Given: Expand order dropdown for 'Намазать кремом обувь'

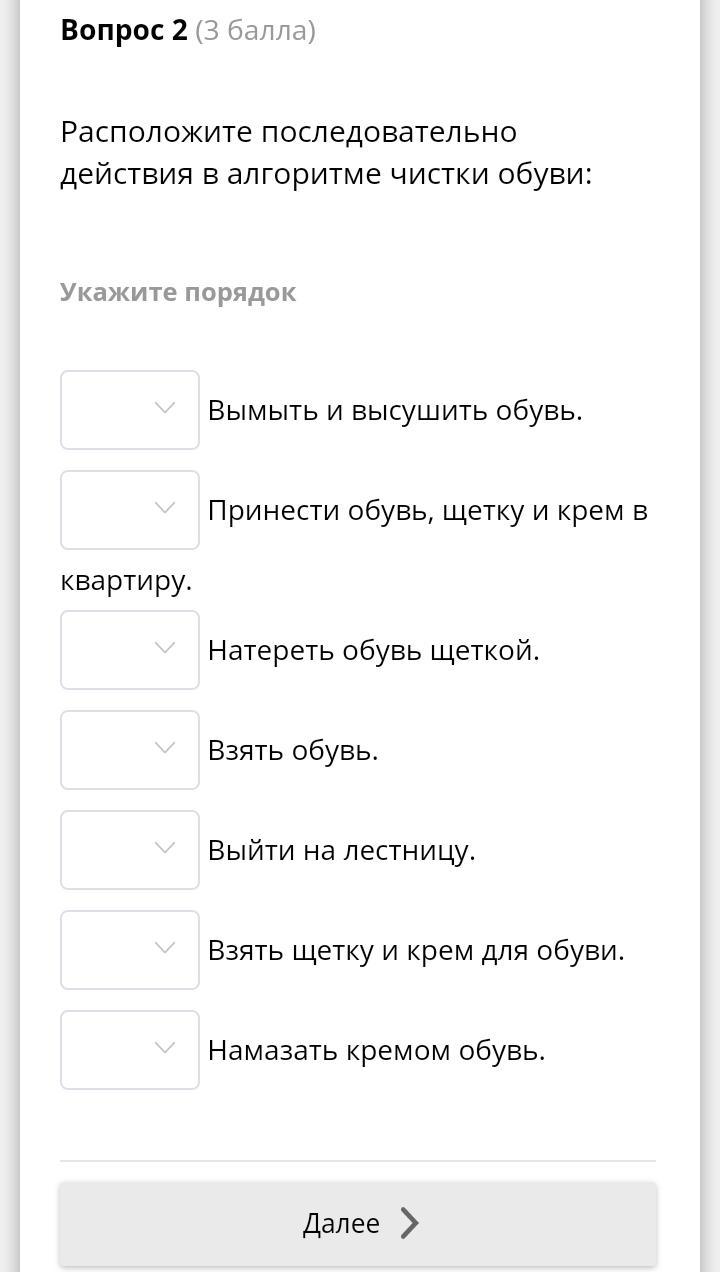Looking at the screenshot, I should point(130,1050).
